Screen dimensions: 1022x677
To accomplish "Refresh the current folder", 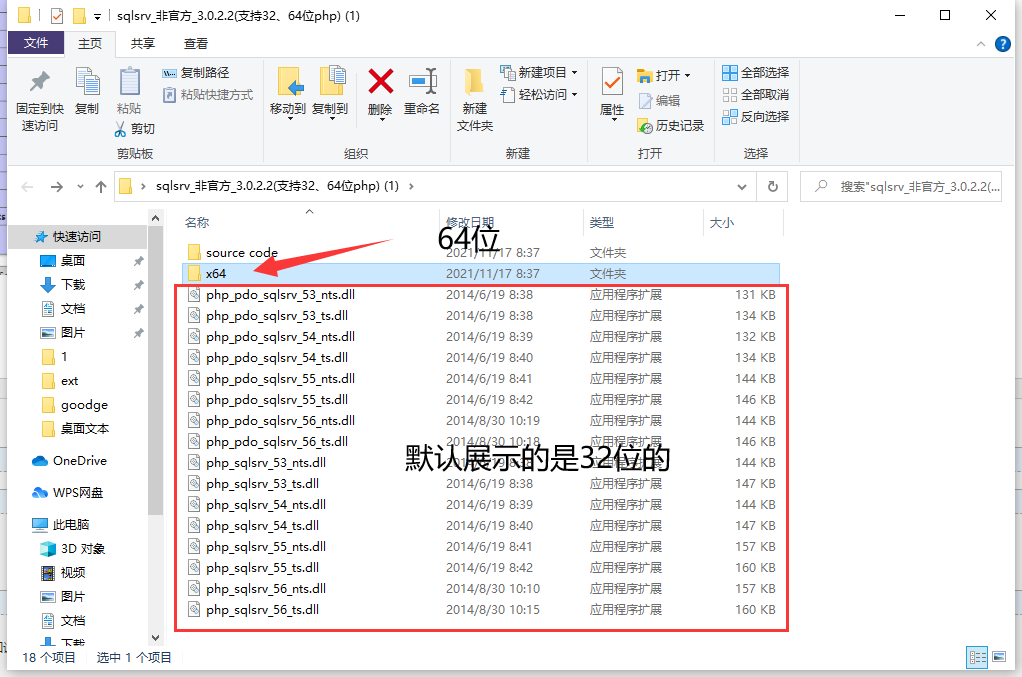I will click(772, 187).
